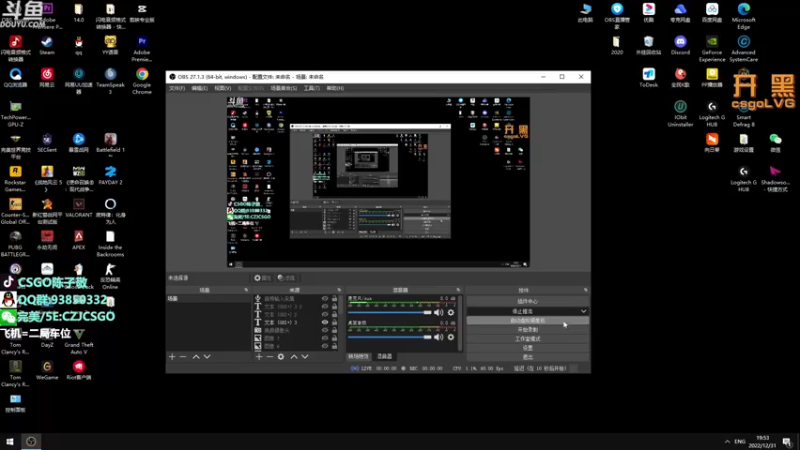Open the ToDesk desktop icon
Viewport: 800px width, 450px height.
point(648,78)
